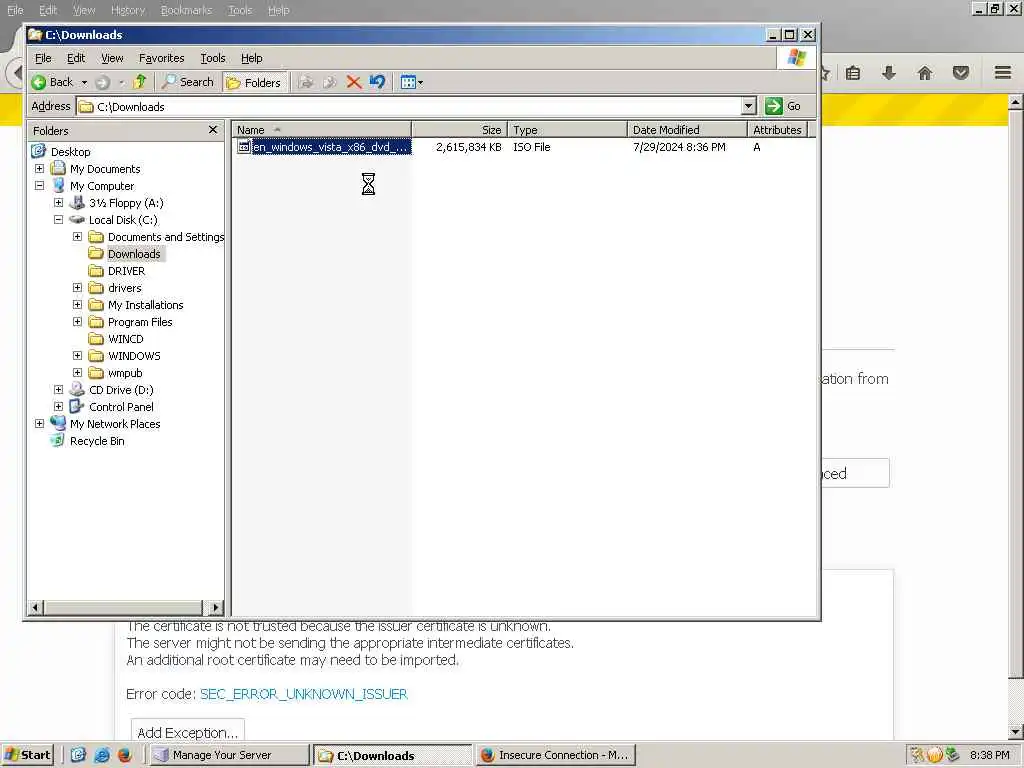The width and height of the screenshot is (1024, 768).
Task: Sort by Date Modified column header
Action: click(x=687, y=130)
